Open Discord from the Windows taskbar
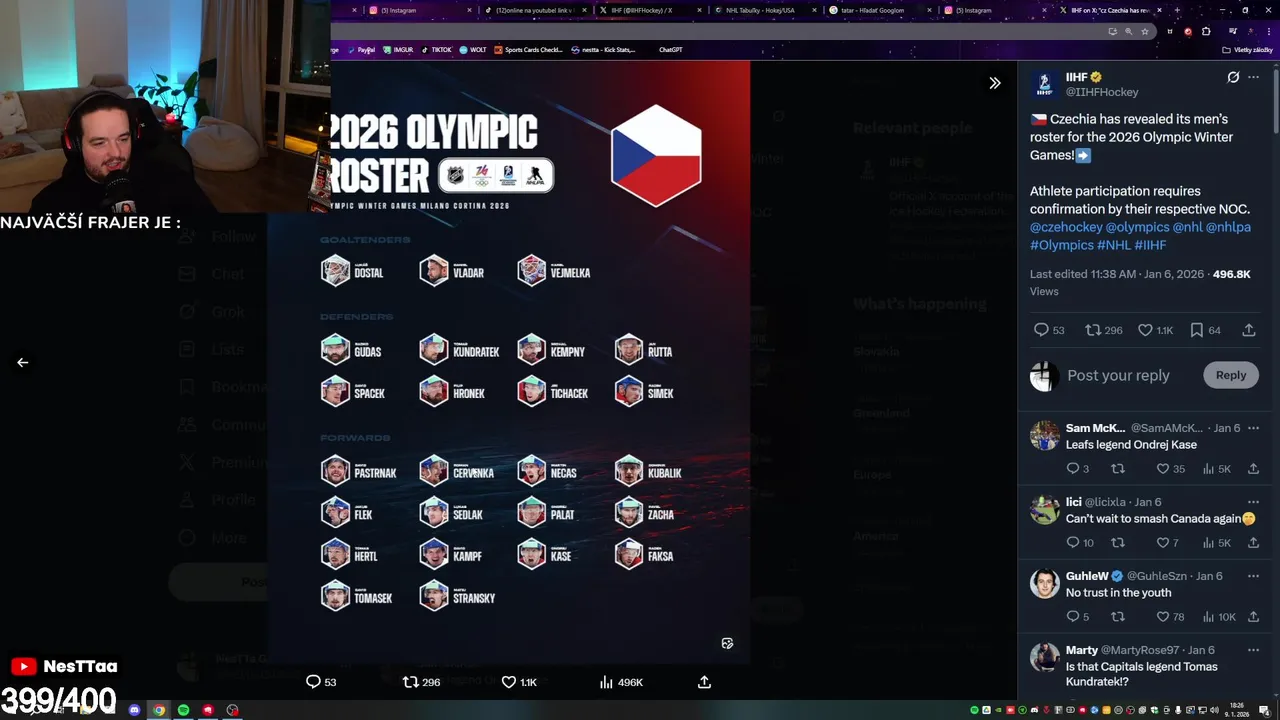This screenshot has width=1280, height=720. click(134, 710)
